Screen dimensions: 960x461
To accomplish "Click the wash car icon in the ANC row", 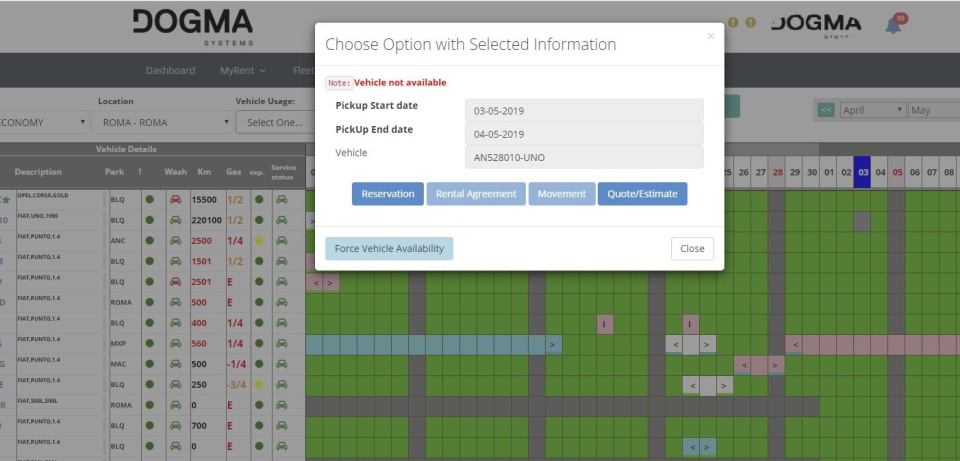I will click(175, 241).
